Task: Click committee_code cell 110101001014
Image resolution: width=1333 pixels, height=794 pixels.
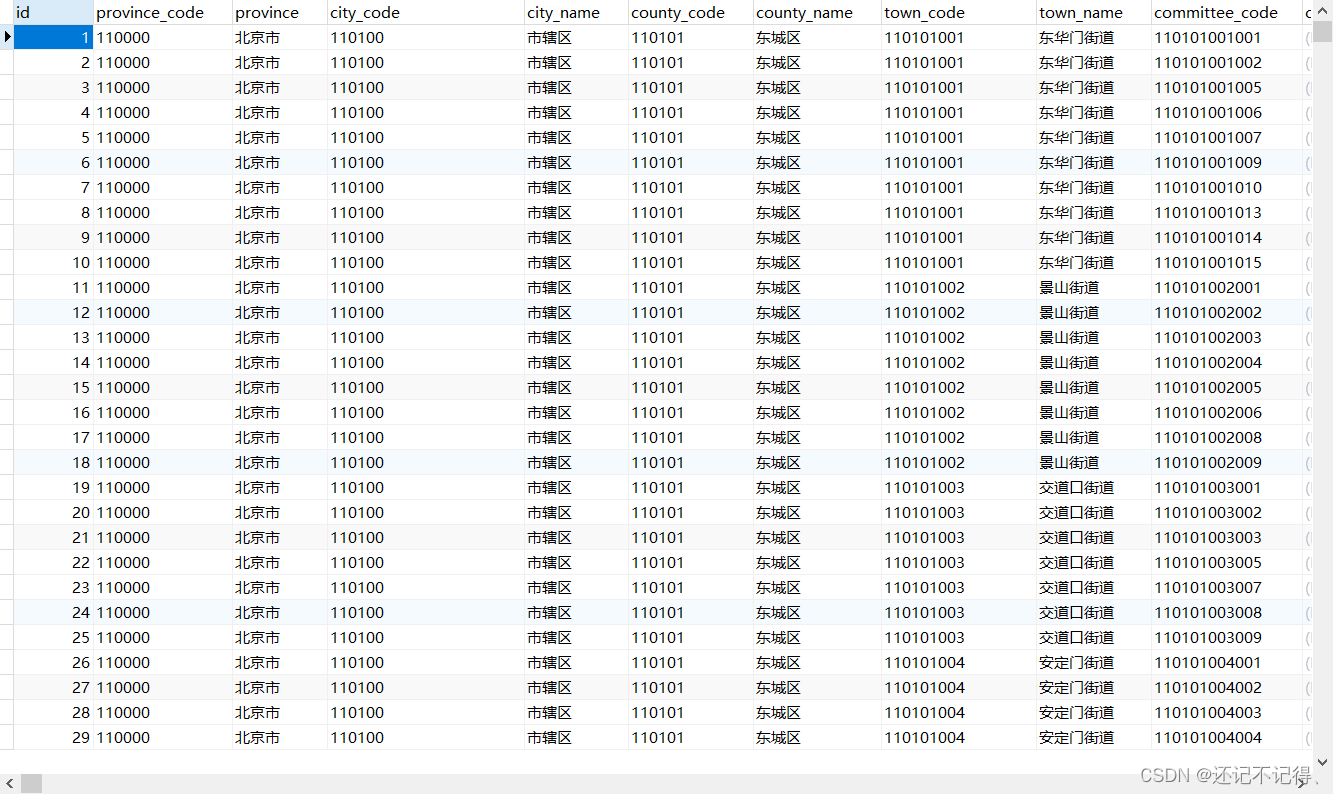Action: 1227,237
